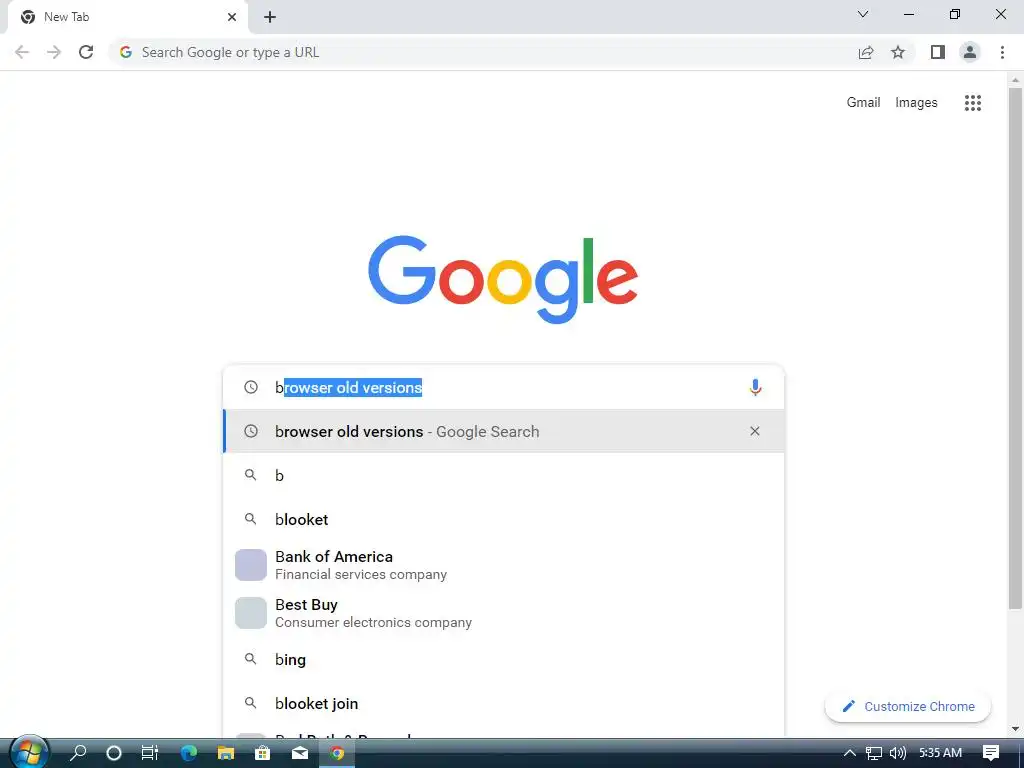
Task: Select Bank of America suggestion
Action: tap(504, 565)
